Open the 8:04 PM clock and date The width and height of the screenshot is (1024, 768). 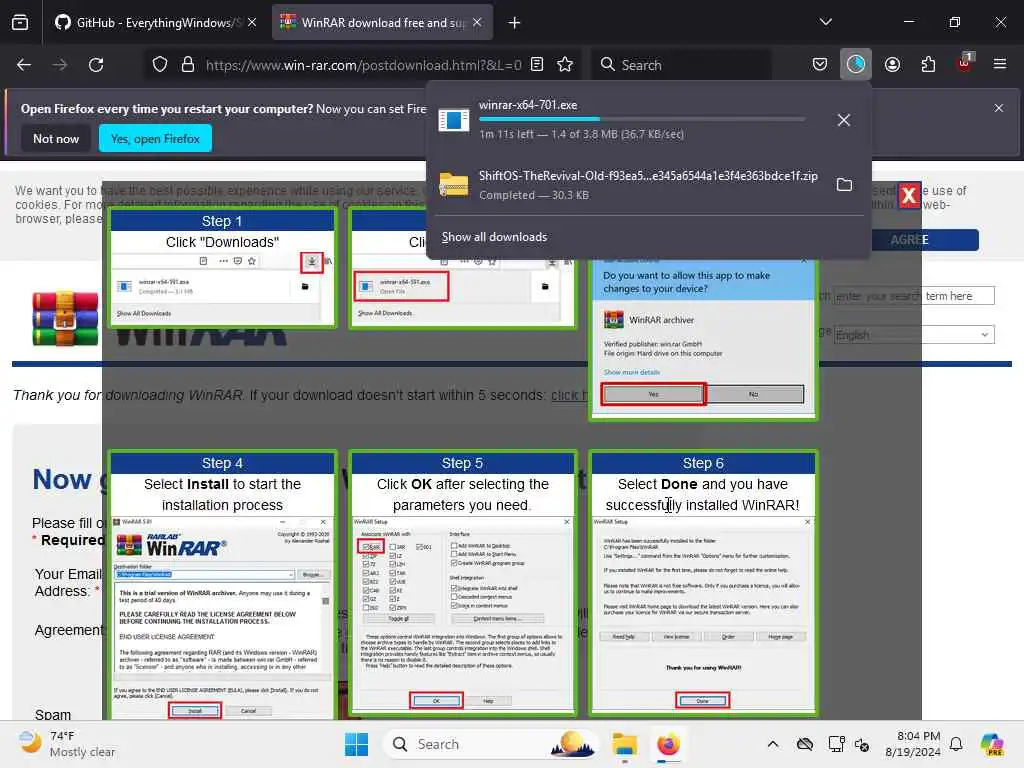(x=913, y=744)
